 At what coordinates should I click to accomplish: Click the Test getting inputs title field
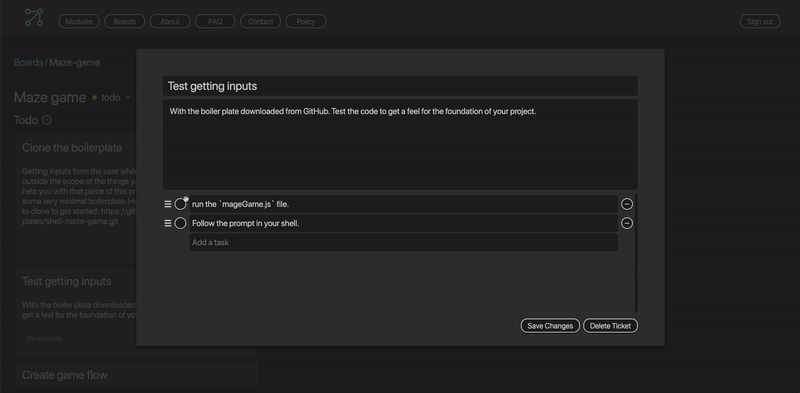400,86
